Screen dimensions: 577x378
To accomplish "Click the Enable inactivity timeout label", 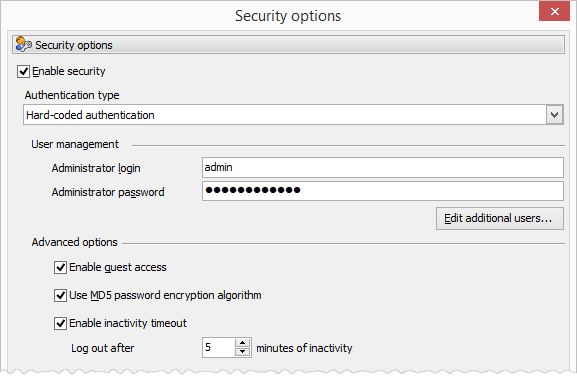I will coord(128,323).
